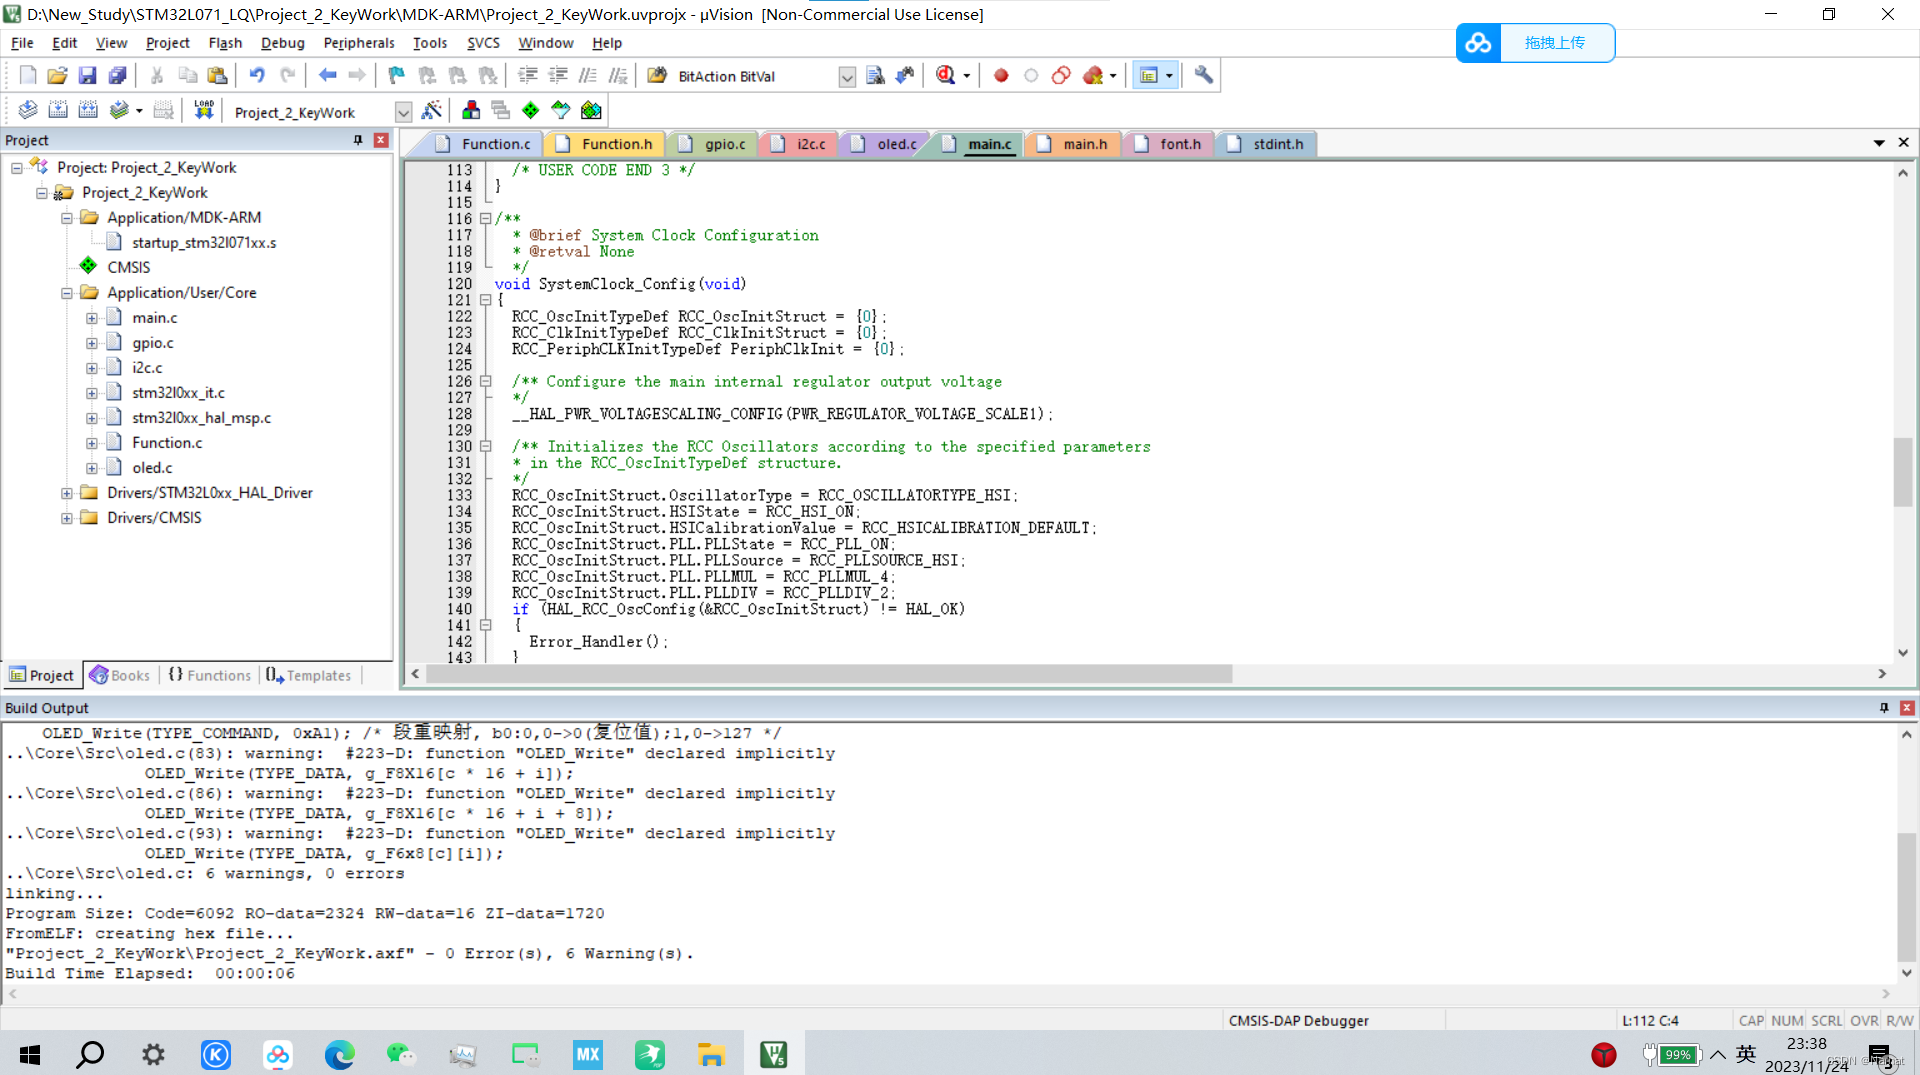Open the Debug menu
Viewport: 1920px width, 1075px height.
(283, 43)
